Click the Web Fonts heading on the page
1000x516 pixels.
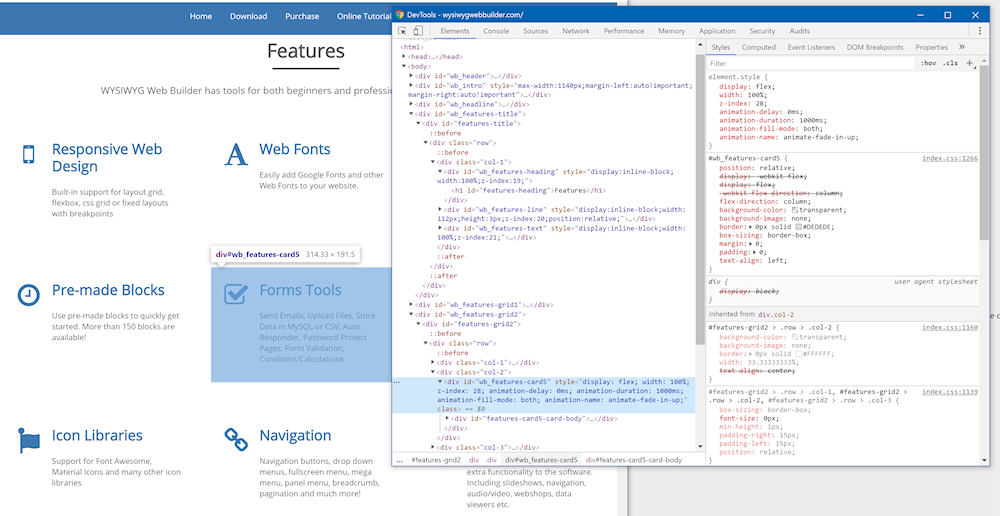click(295, 149)
